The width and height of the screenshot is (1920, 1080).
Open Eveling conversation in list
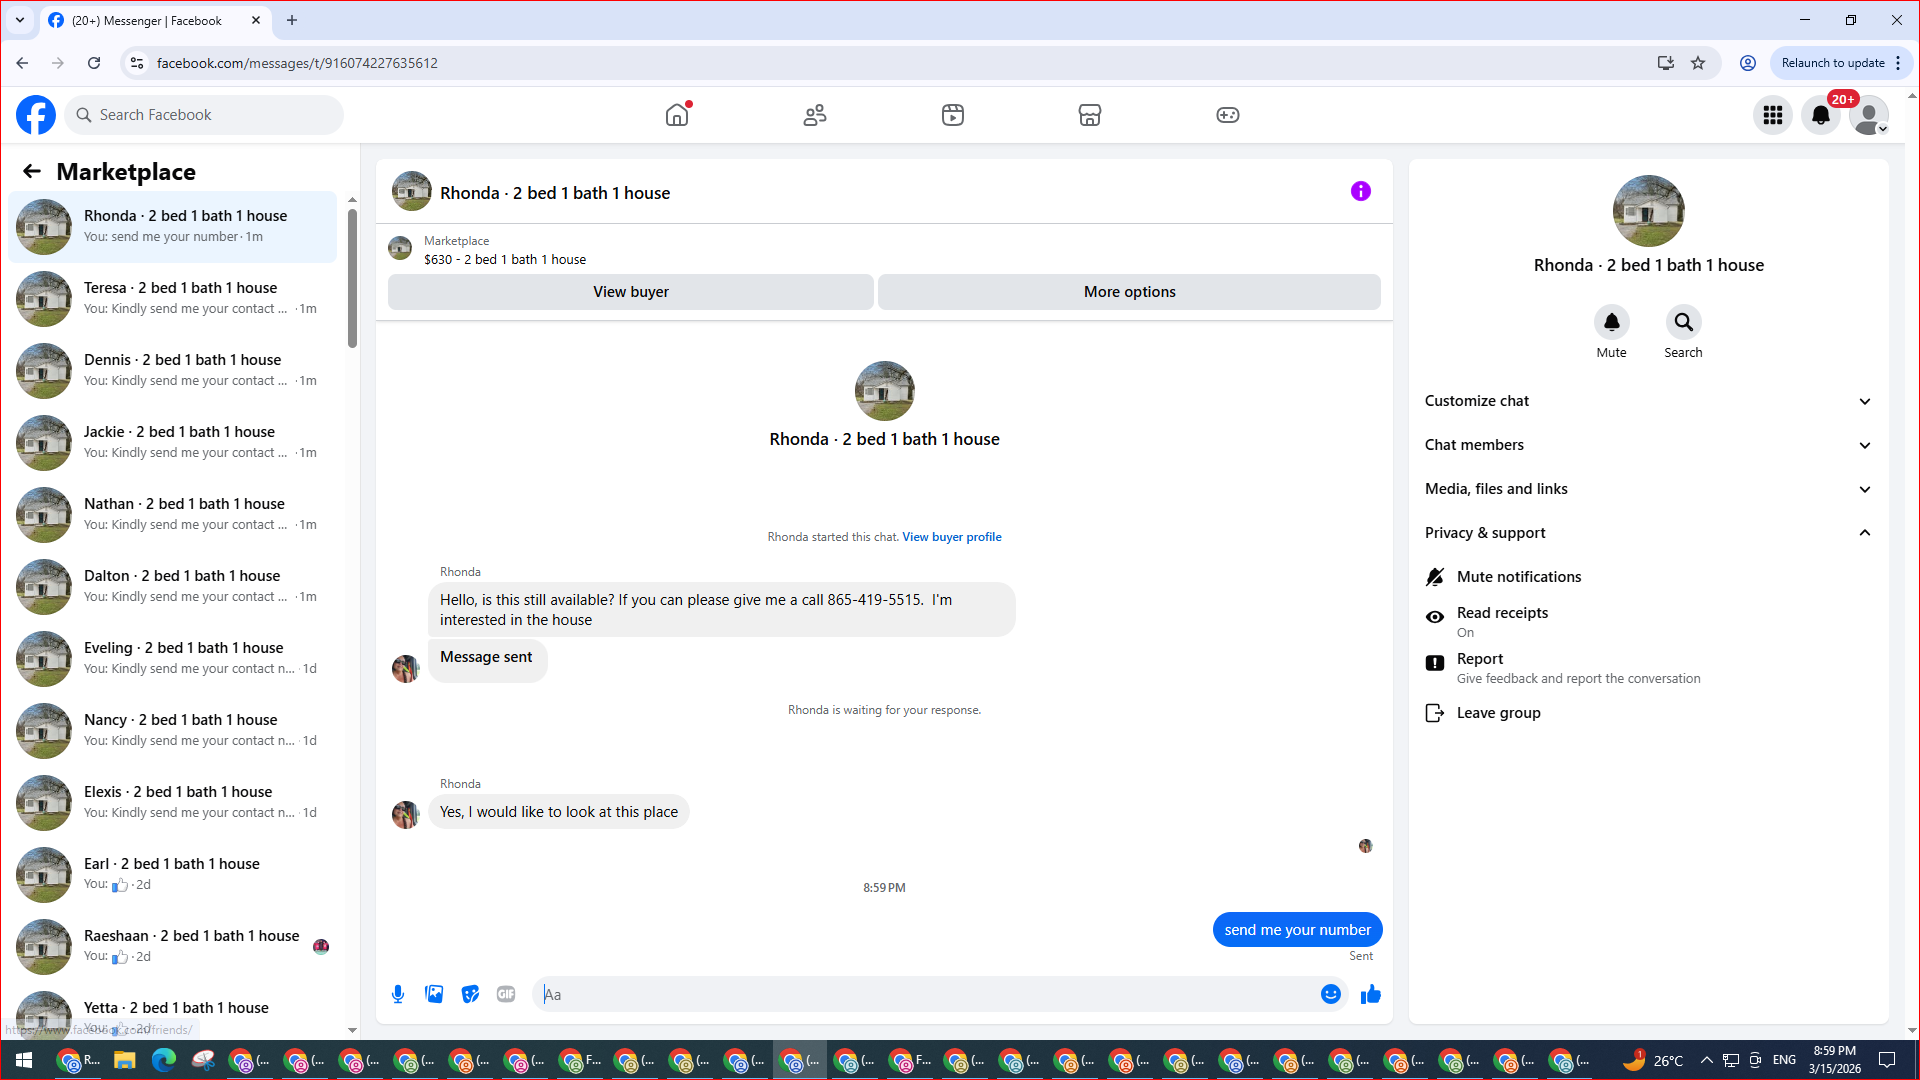173,658
